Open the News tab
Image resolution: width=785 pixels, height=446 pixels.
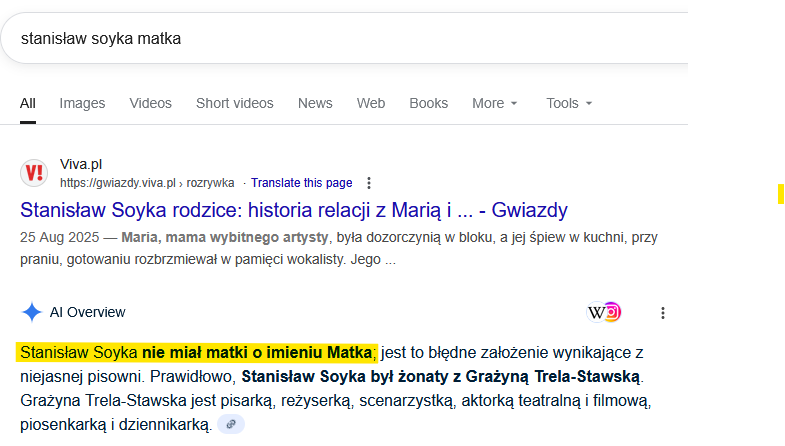(315, 103)
